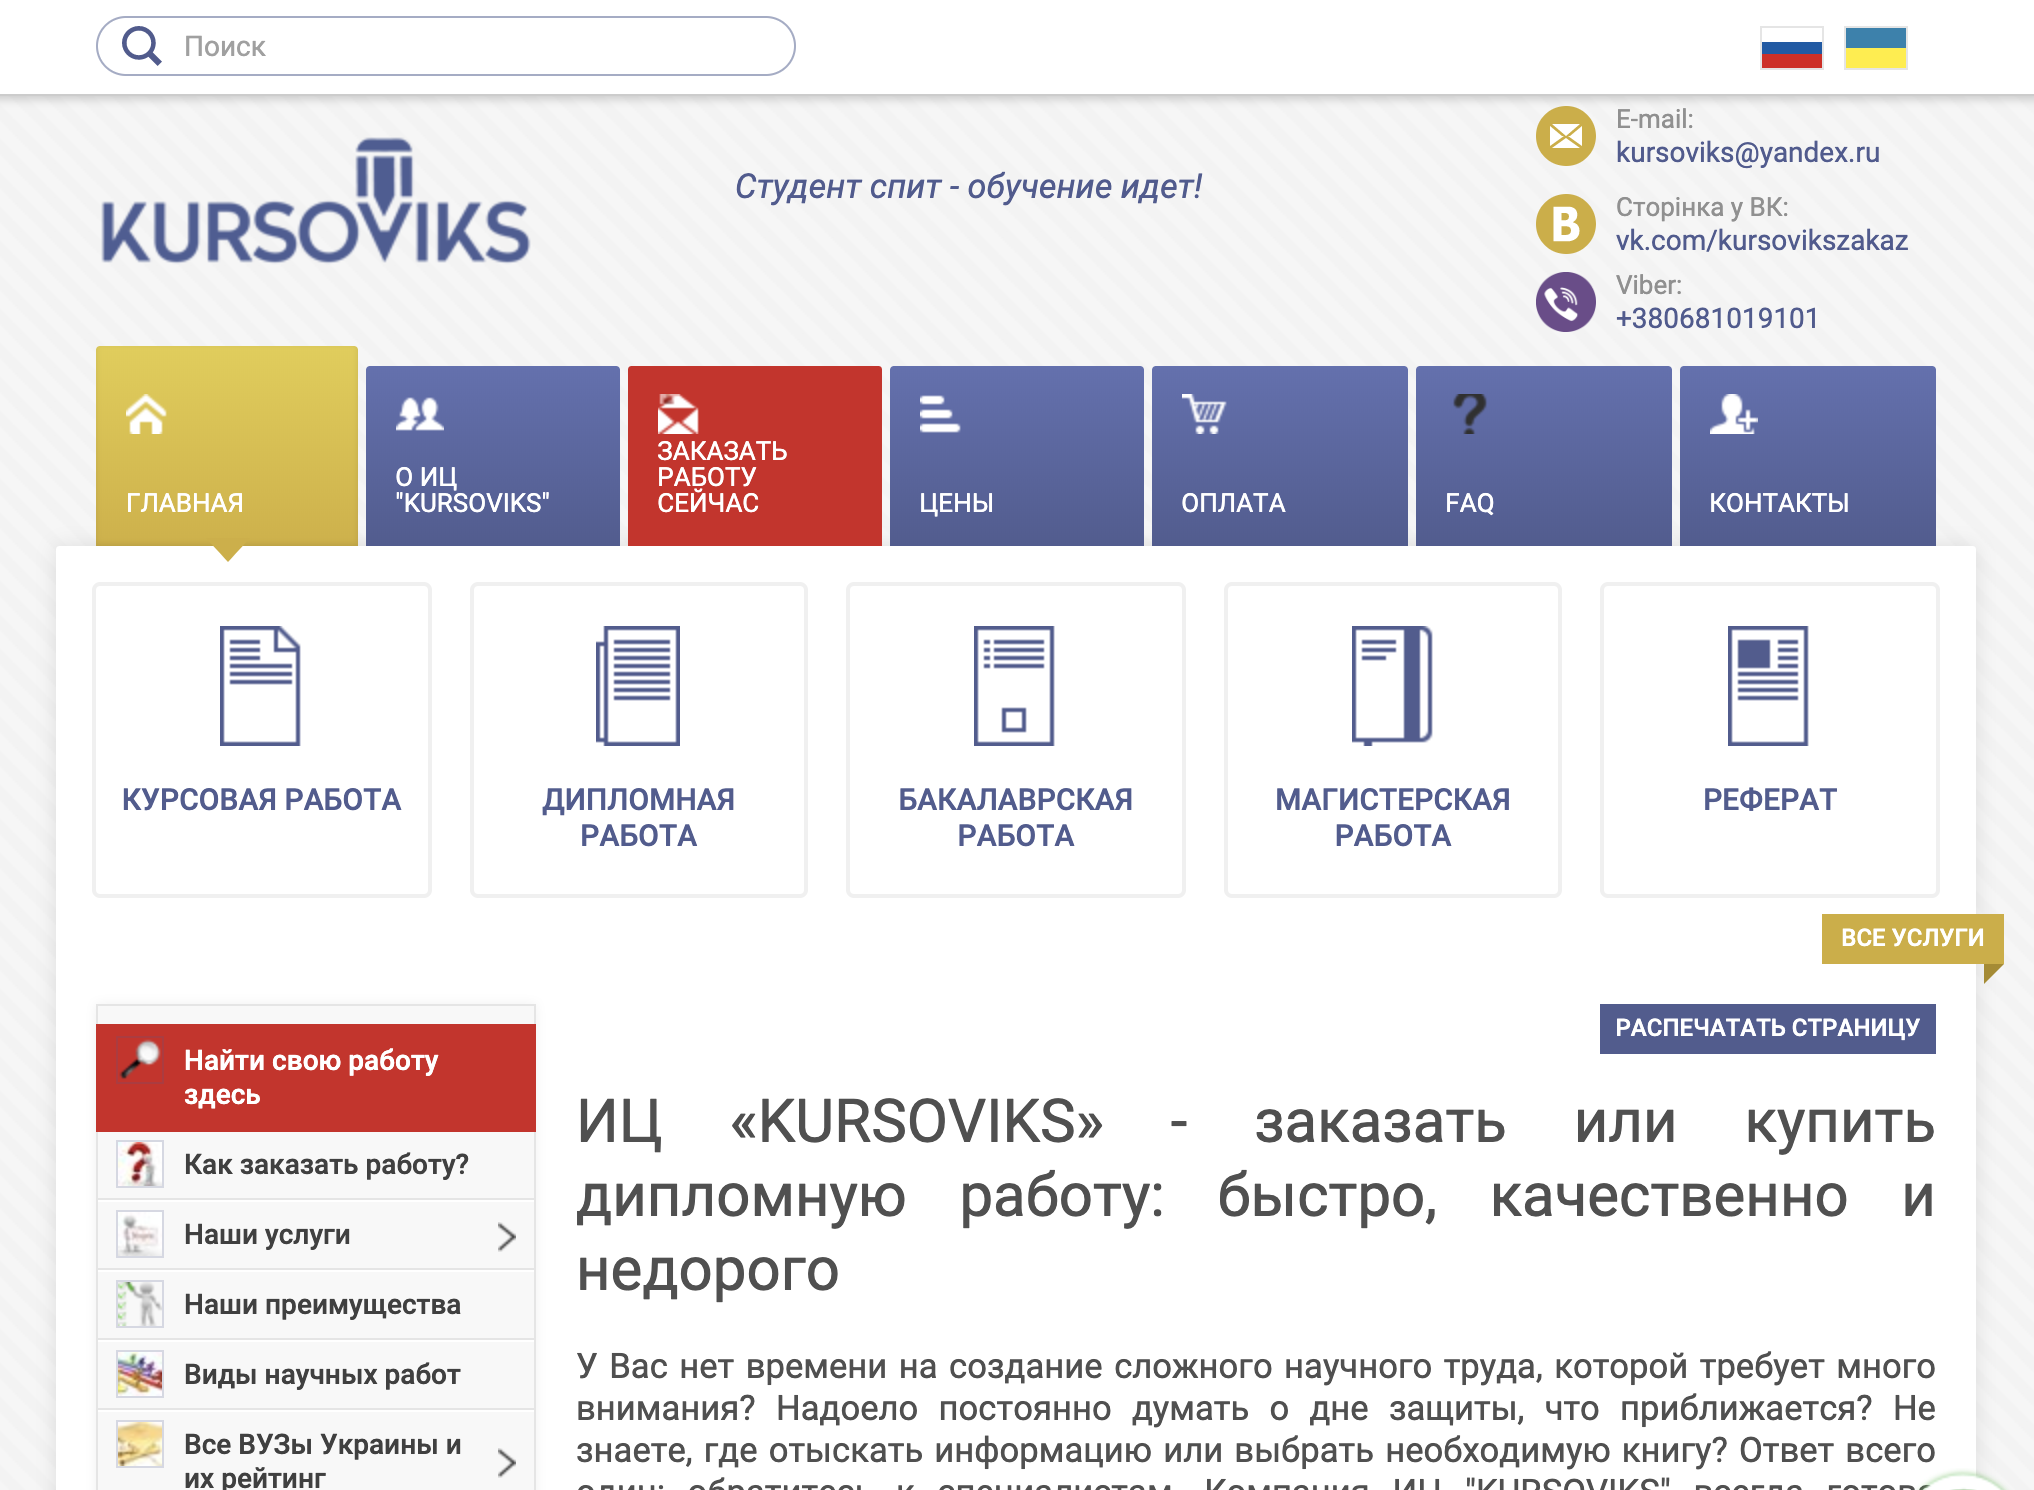Open Наши услуги sidebar item
Image resolution: width=2034 pixels, height=1490 pixels.
click(316, 1235)
